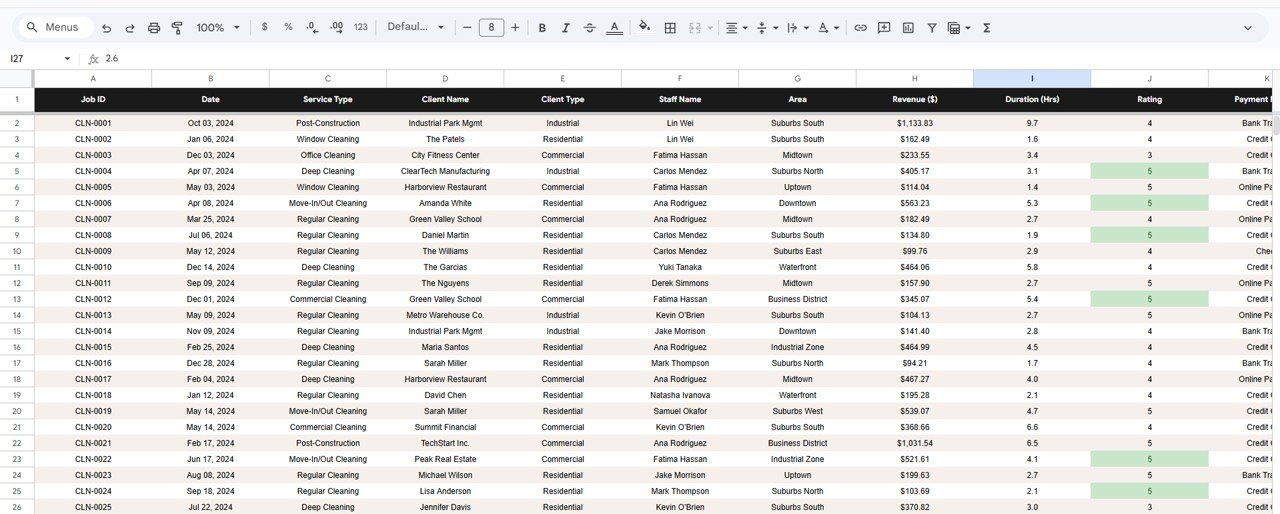The image size is (1280, 514).
Task: Open the 123 number format menu
Action: coord(361,28)
